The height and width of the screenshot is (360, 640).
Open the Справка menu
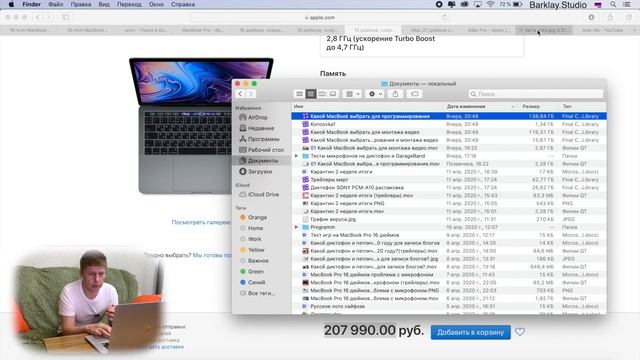(x=183, y=4)
